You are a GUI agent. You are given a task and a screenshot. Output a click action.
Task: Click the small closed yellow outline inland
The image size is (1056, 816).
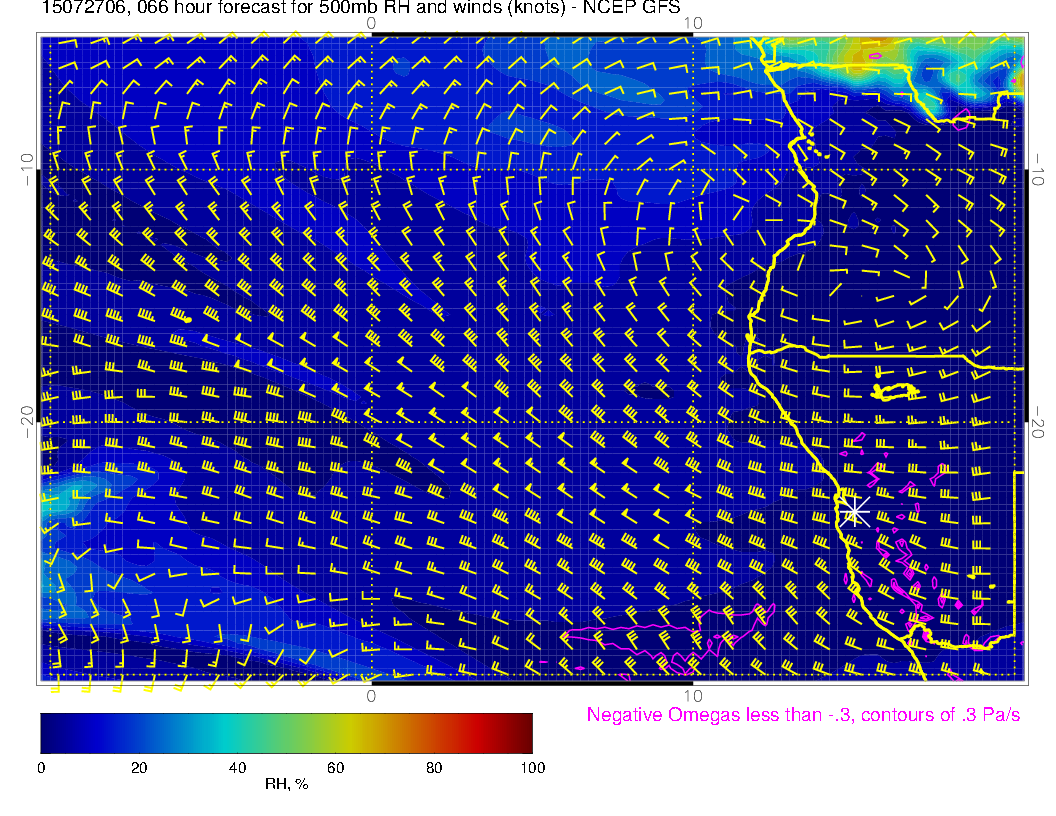(x=895, y=391)
